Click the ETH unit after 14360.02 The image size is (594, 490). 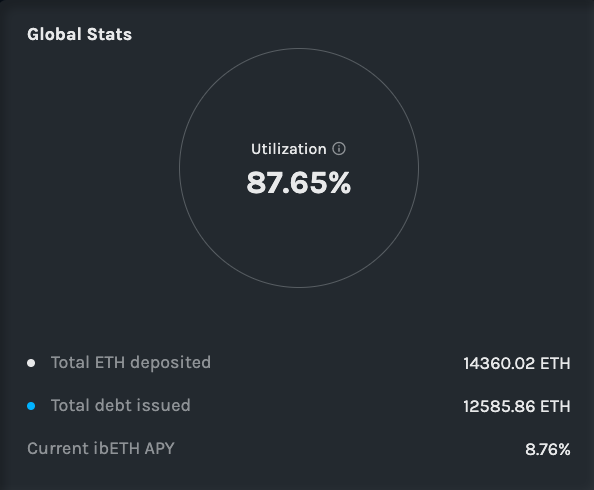pyautogui.click(x=555, y=363)
